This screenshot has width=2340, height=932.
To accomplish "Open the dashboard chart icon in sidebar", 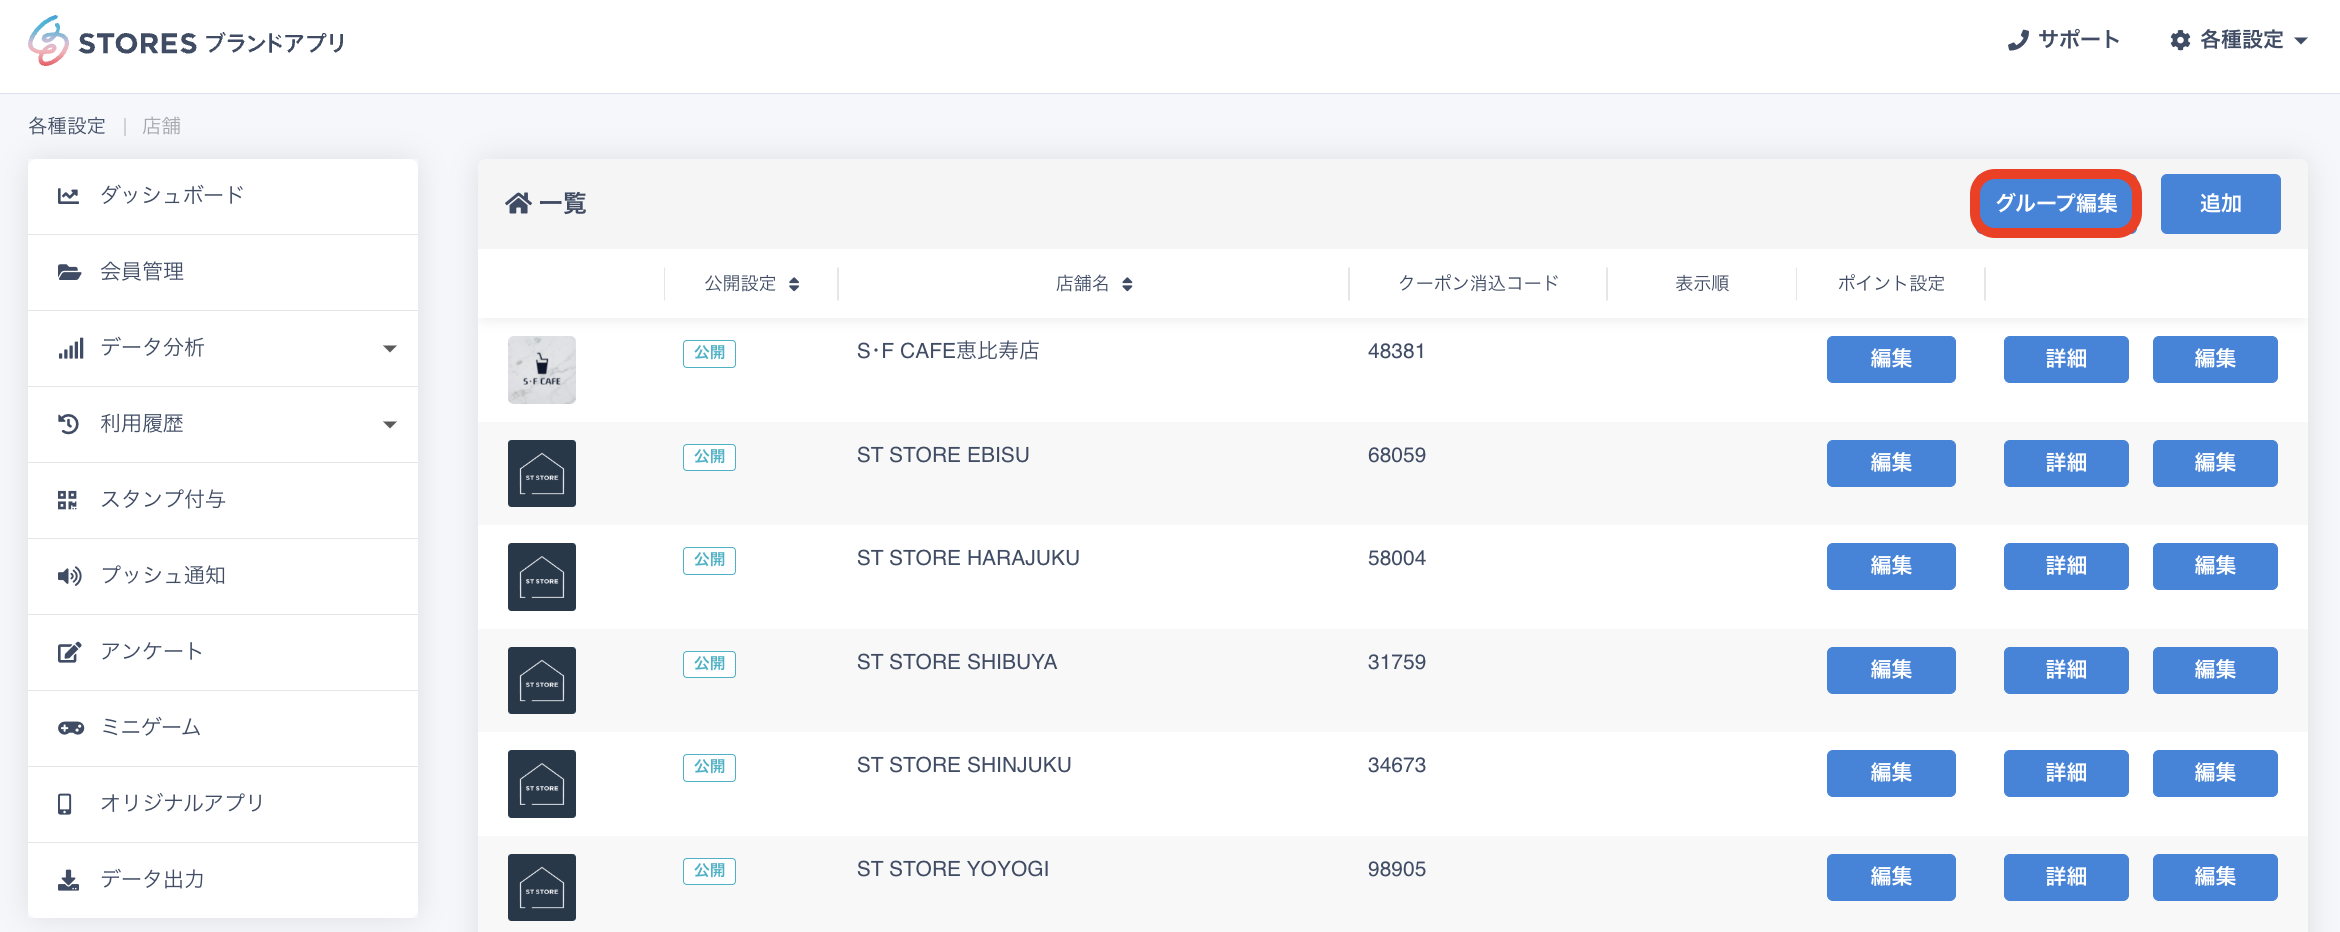I will tap(68, 196).
